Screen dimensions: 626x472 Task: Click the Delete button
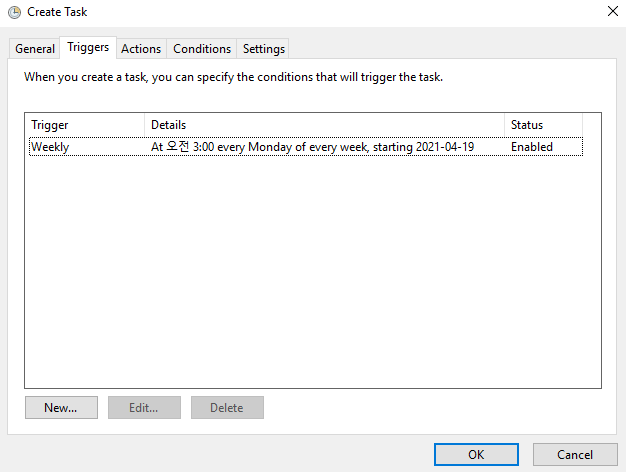click(227, 407)
